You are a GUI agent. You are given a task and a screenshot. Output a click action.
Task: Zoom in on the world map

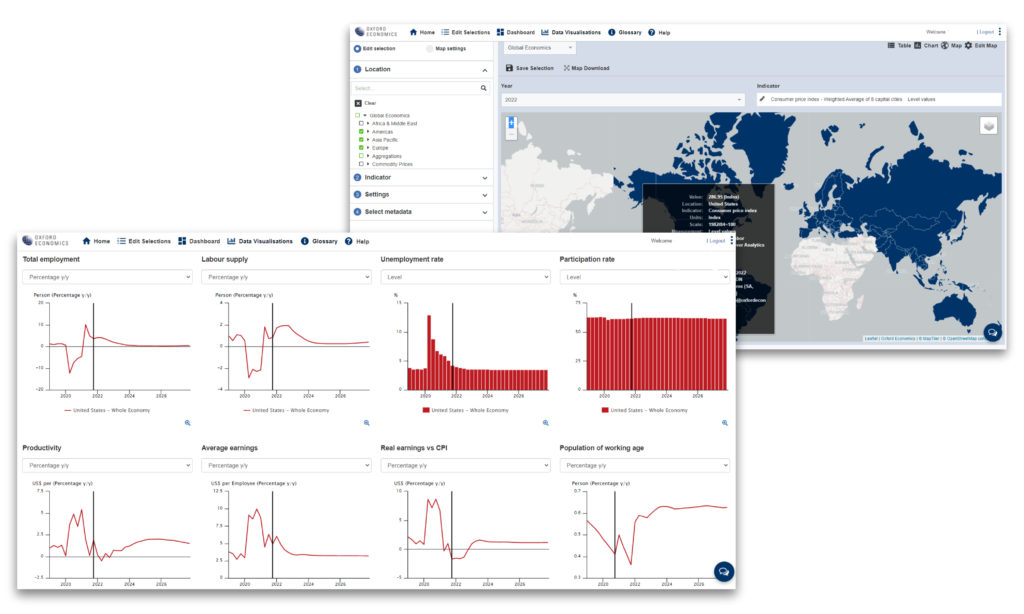click(x=511, y=122)
